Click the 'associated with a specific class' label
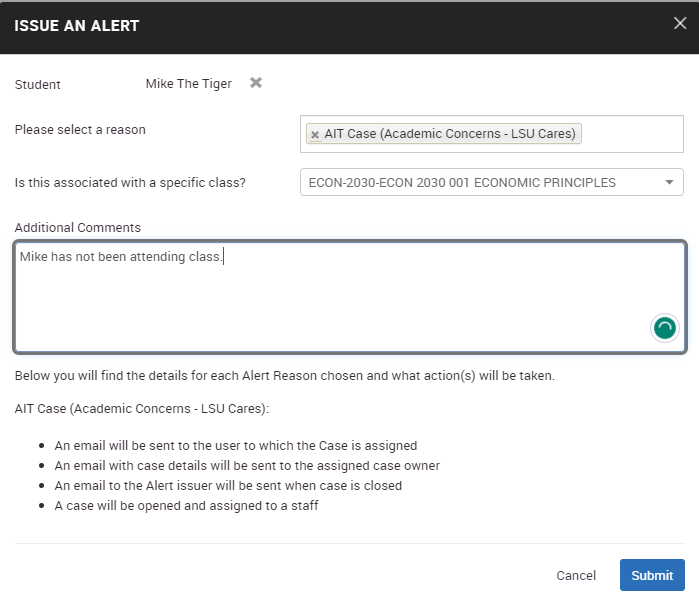 point(130,183)
